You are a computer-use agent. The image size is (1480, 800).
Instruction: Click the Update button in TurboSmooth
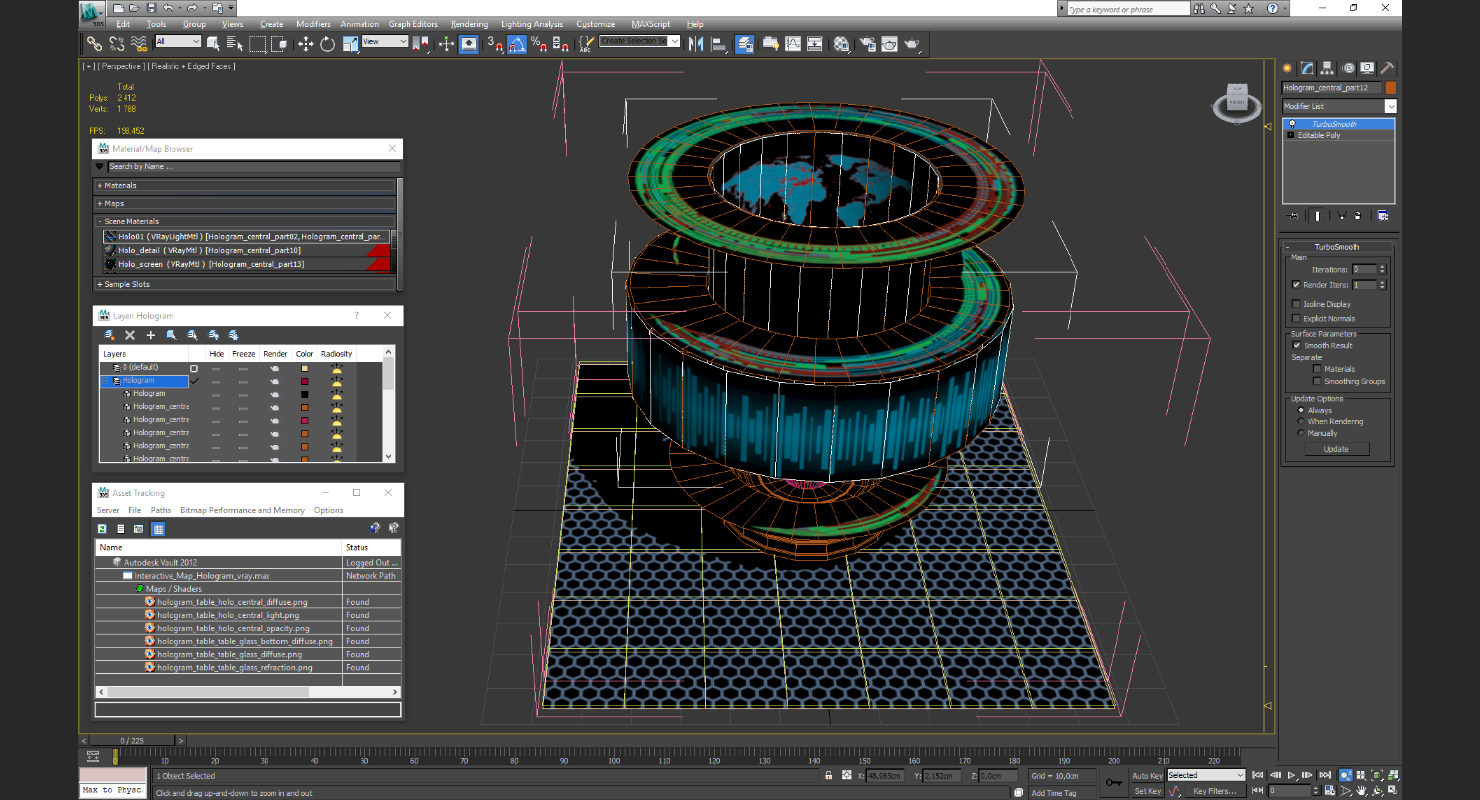(x=1336, y=449)
